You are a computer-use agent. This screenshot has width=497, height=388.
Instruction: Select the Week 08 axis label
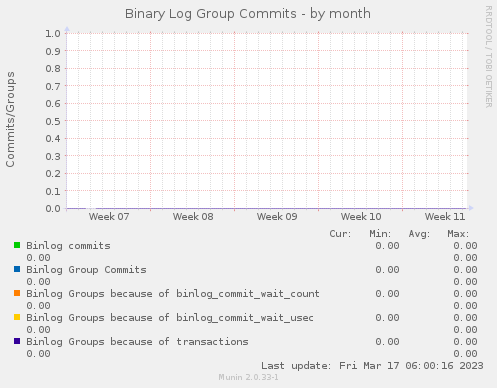[193, 217]
